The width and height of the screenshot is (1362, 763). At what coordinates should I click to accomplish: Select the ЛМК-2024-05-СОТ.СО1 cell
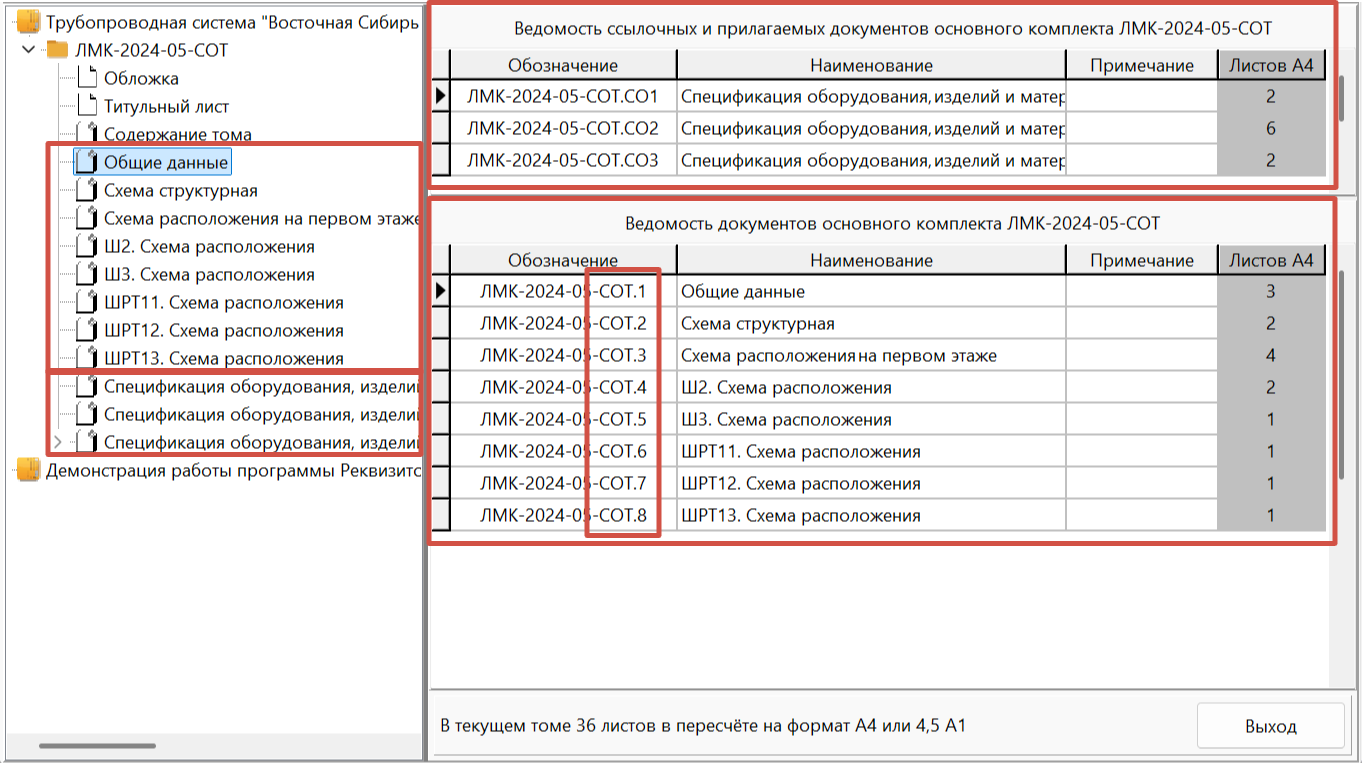[563, 97]
